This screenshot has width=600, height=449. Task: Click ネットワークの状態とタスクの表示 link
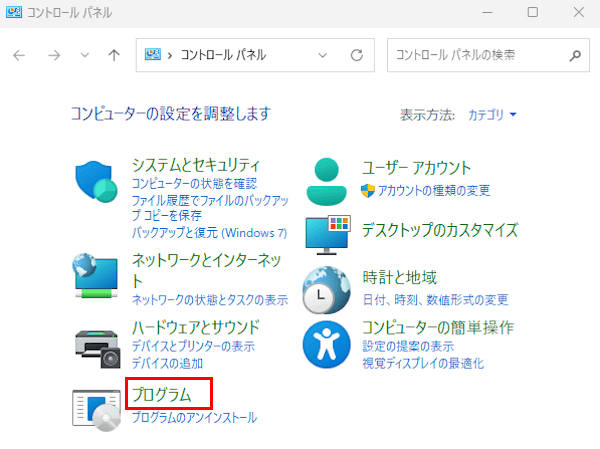pyautogui.click(x=210, y=300)
